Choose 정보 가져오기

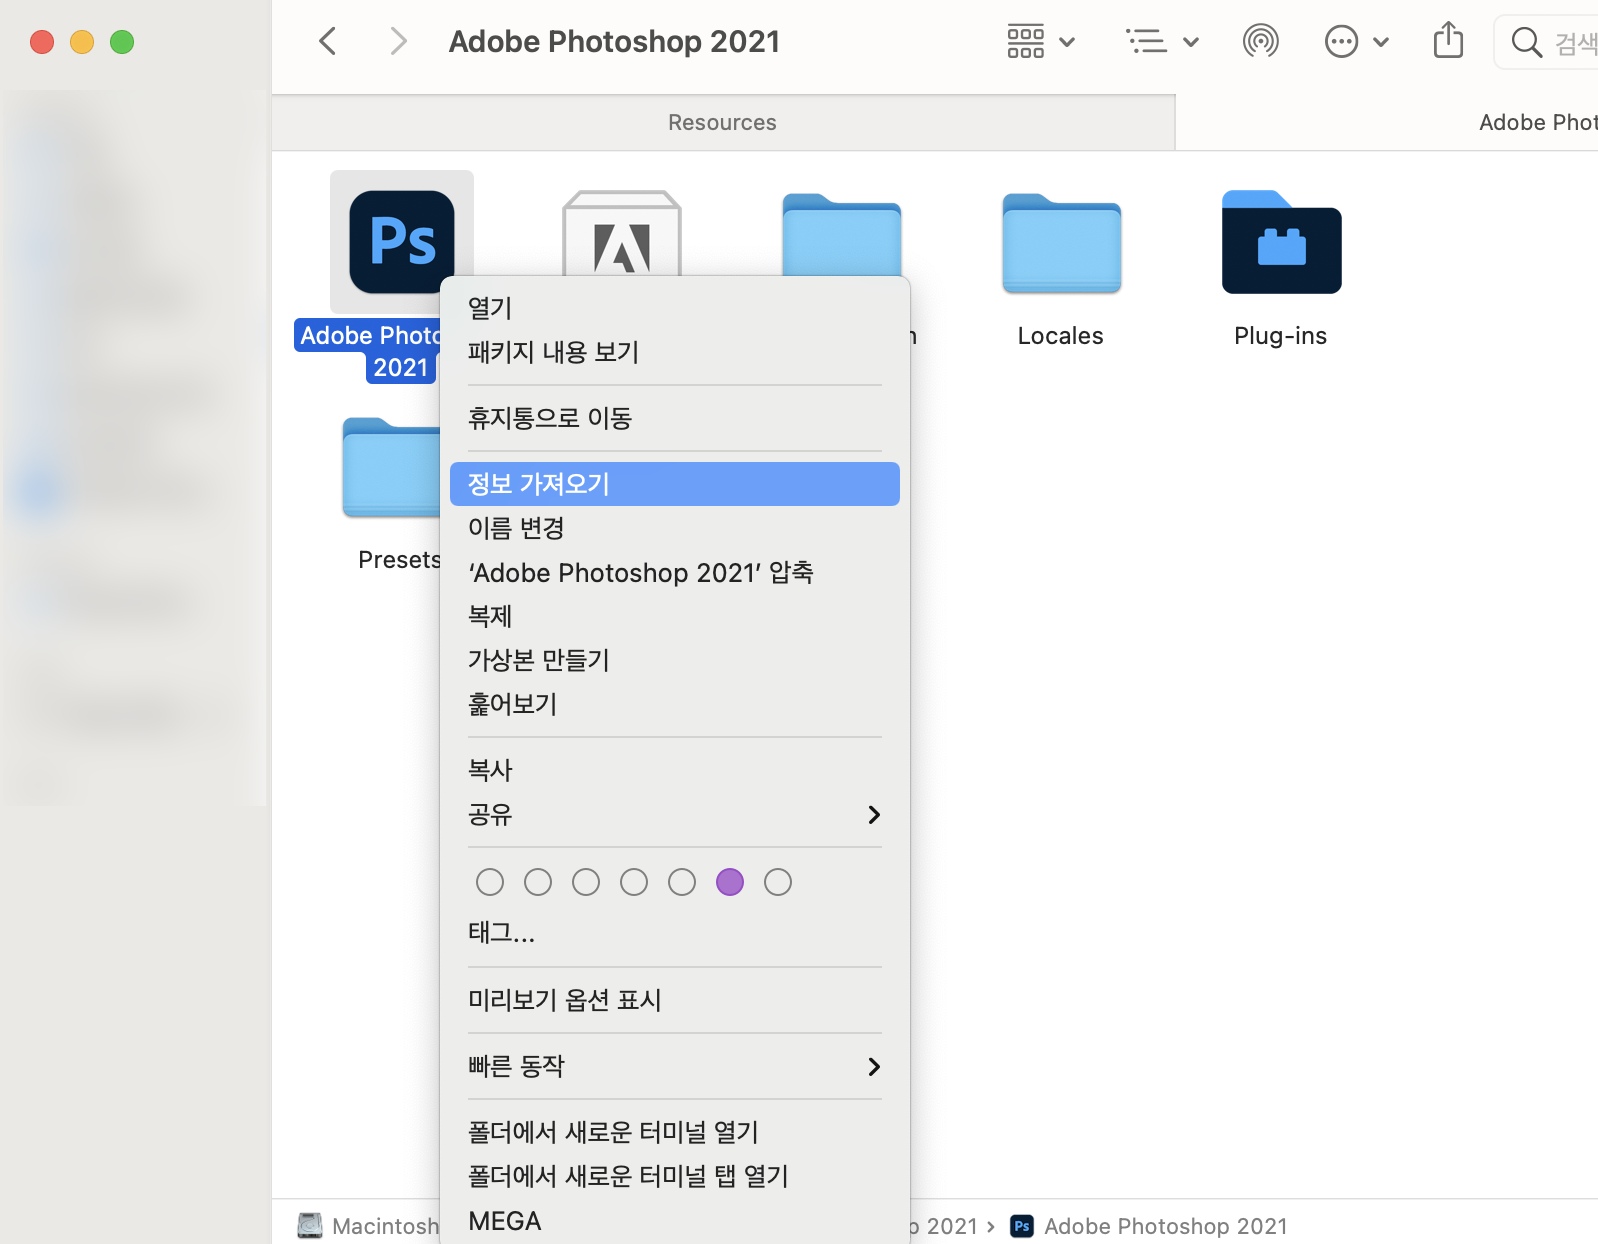(x=675, y=484)
